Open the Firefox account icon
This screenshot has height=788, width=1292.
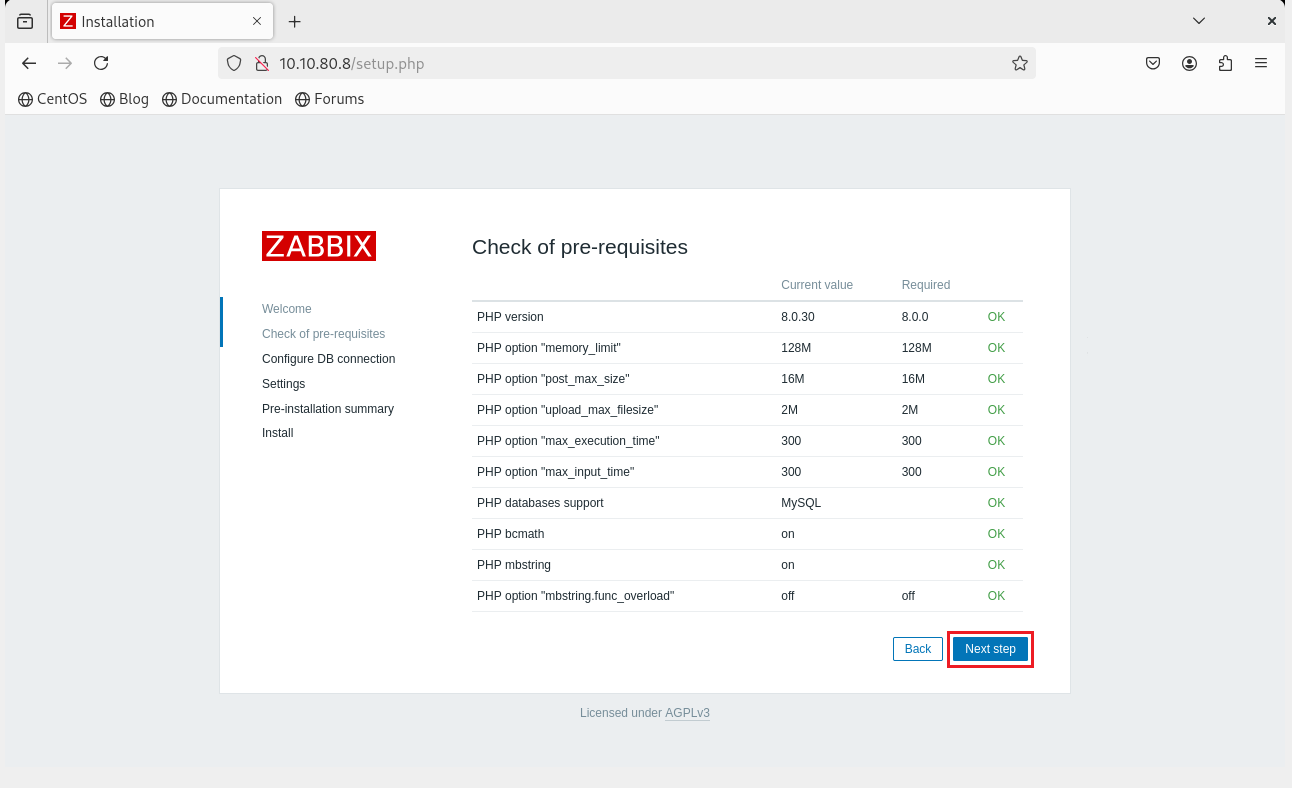(x=1189, y=63)
